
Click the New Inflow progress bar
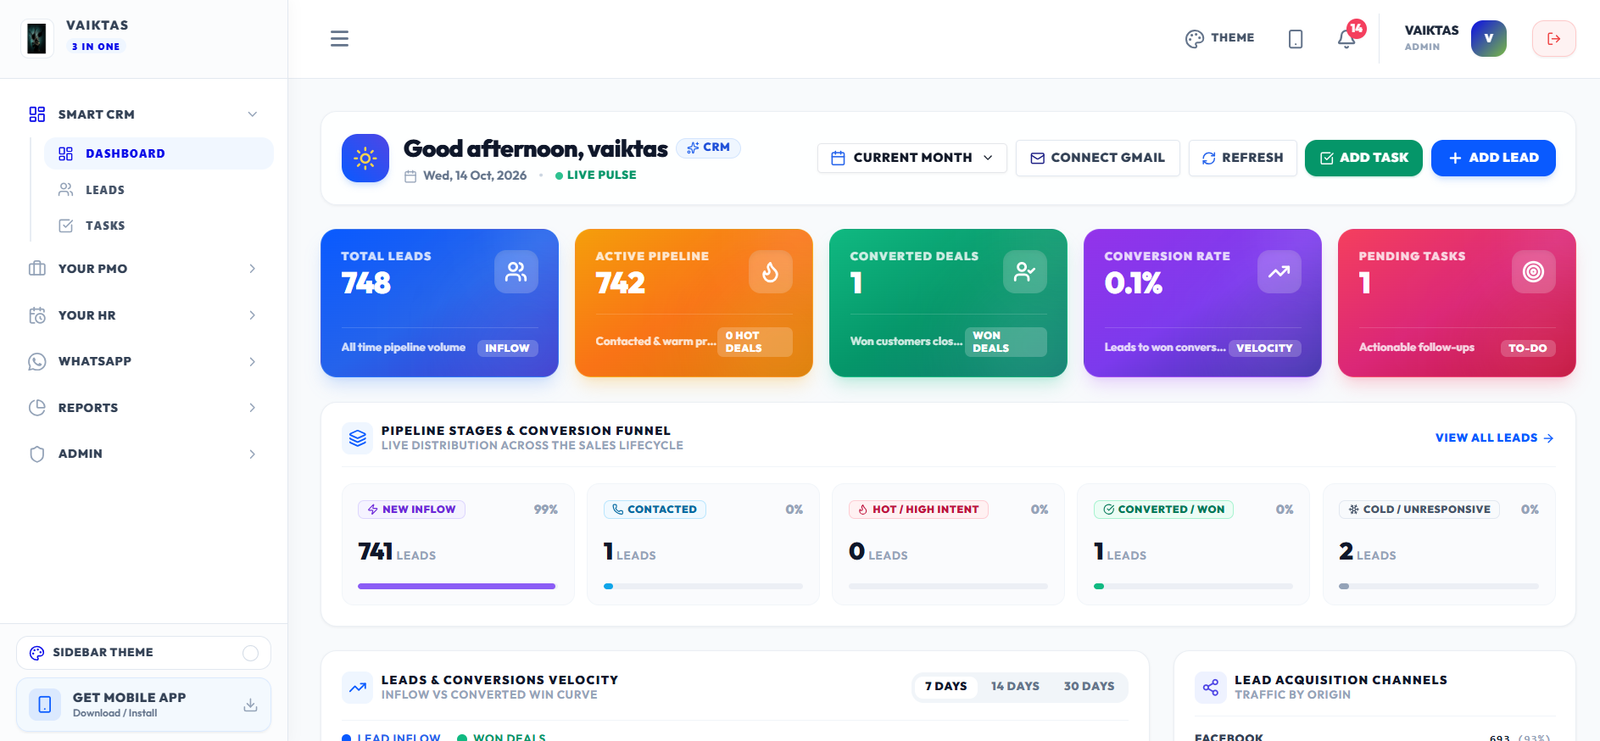click(x=457, y=586)
